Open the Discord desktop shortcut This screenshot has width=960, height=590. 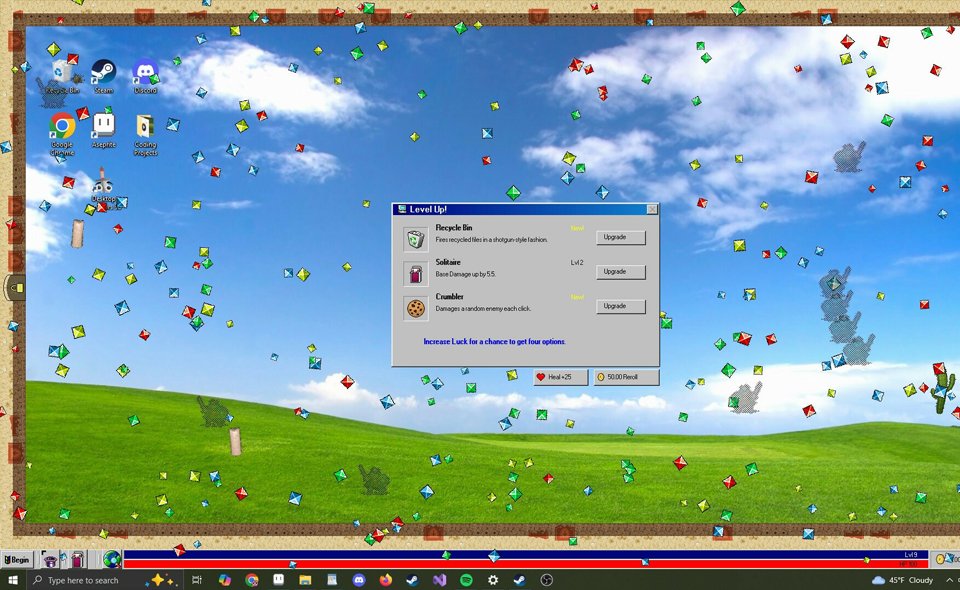click(x=145, y=77)
